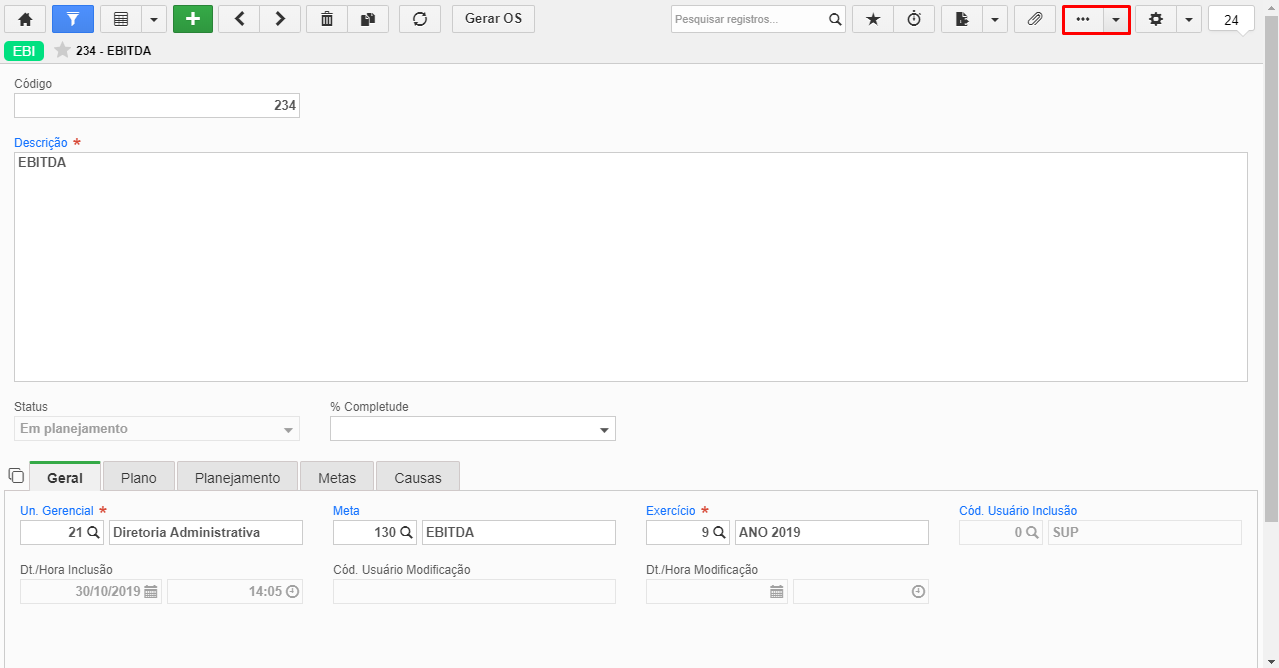Open attachments paperclip icon
The image size is (1279, 668).
[x=1035, y=19]
